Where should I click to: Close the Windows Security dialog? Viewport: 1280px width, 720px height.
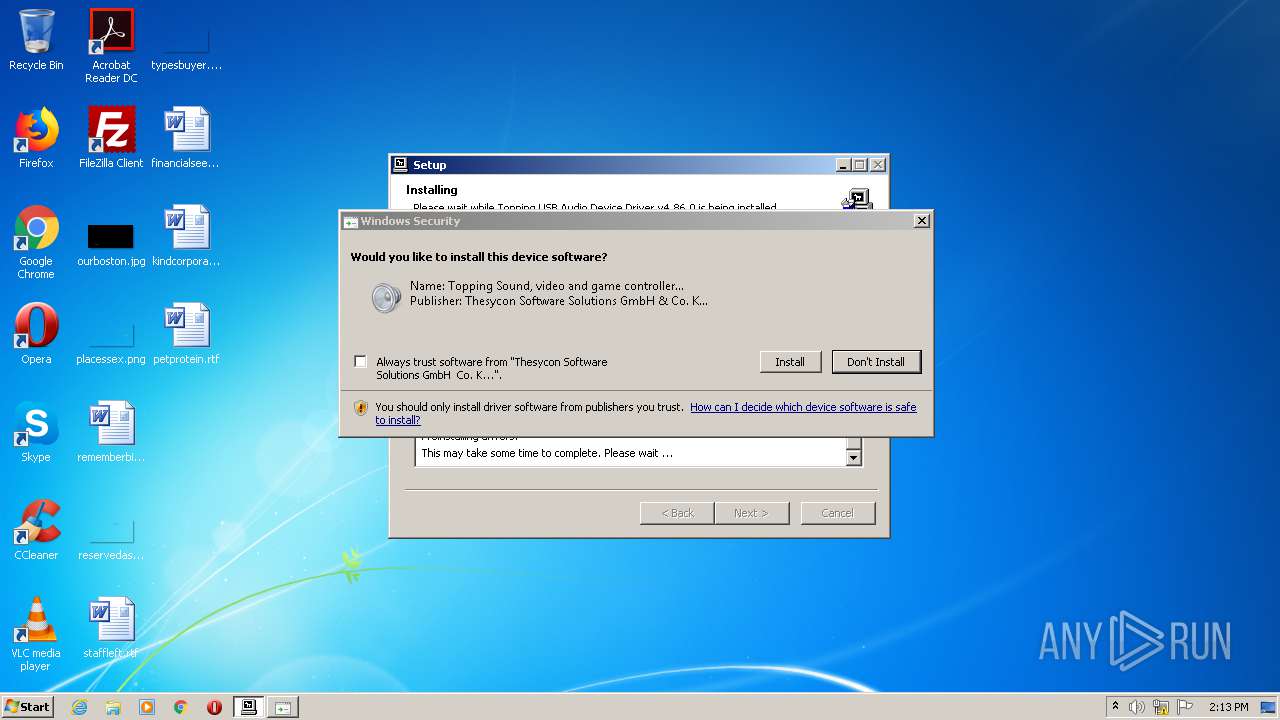tap(922, 221)
